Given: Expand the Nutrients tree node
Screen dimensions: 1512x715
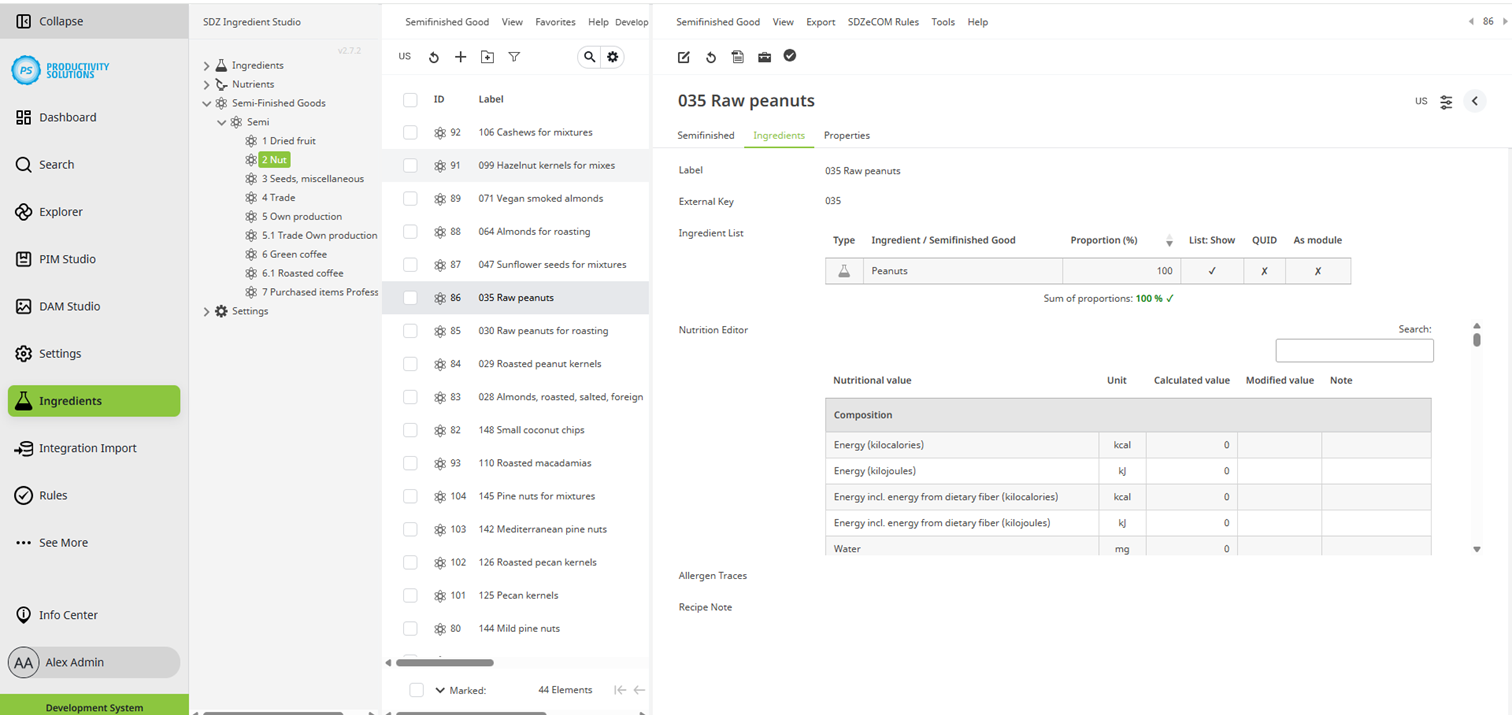Looking at the screenshot, I should click(x=206, y=84).
